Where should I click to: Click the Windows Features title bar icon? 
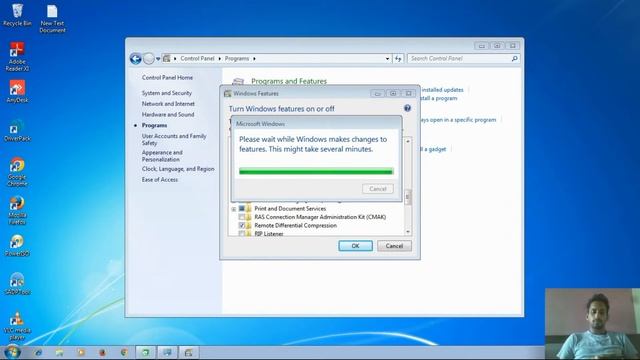tap(227, 93)
